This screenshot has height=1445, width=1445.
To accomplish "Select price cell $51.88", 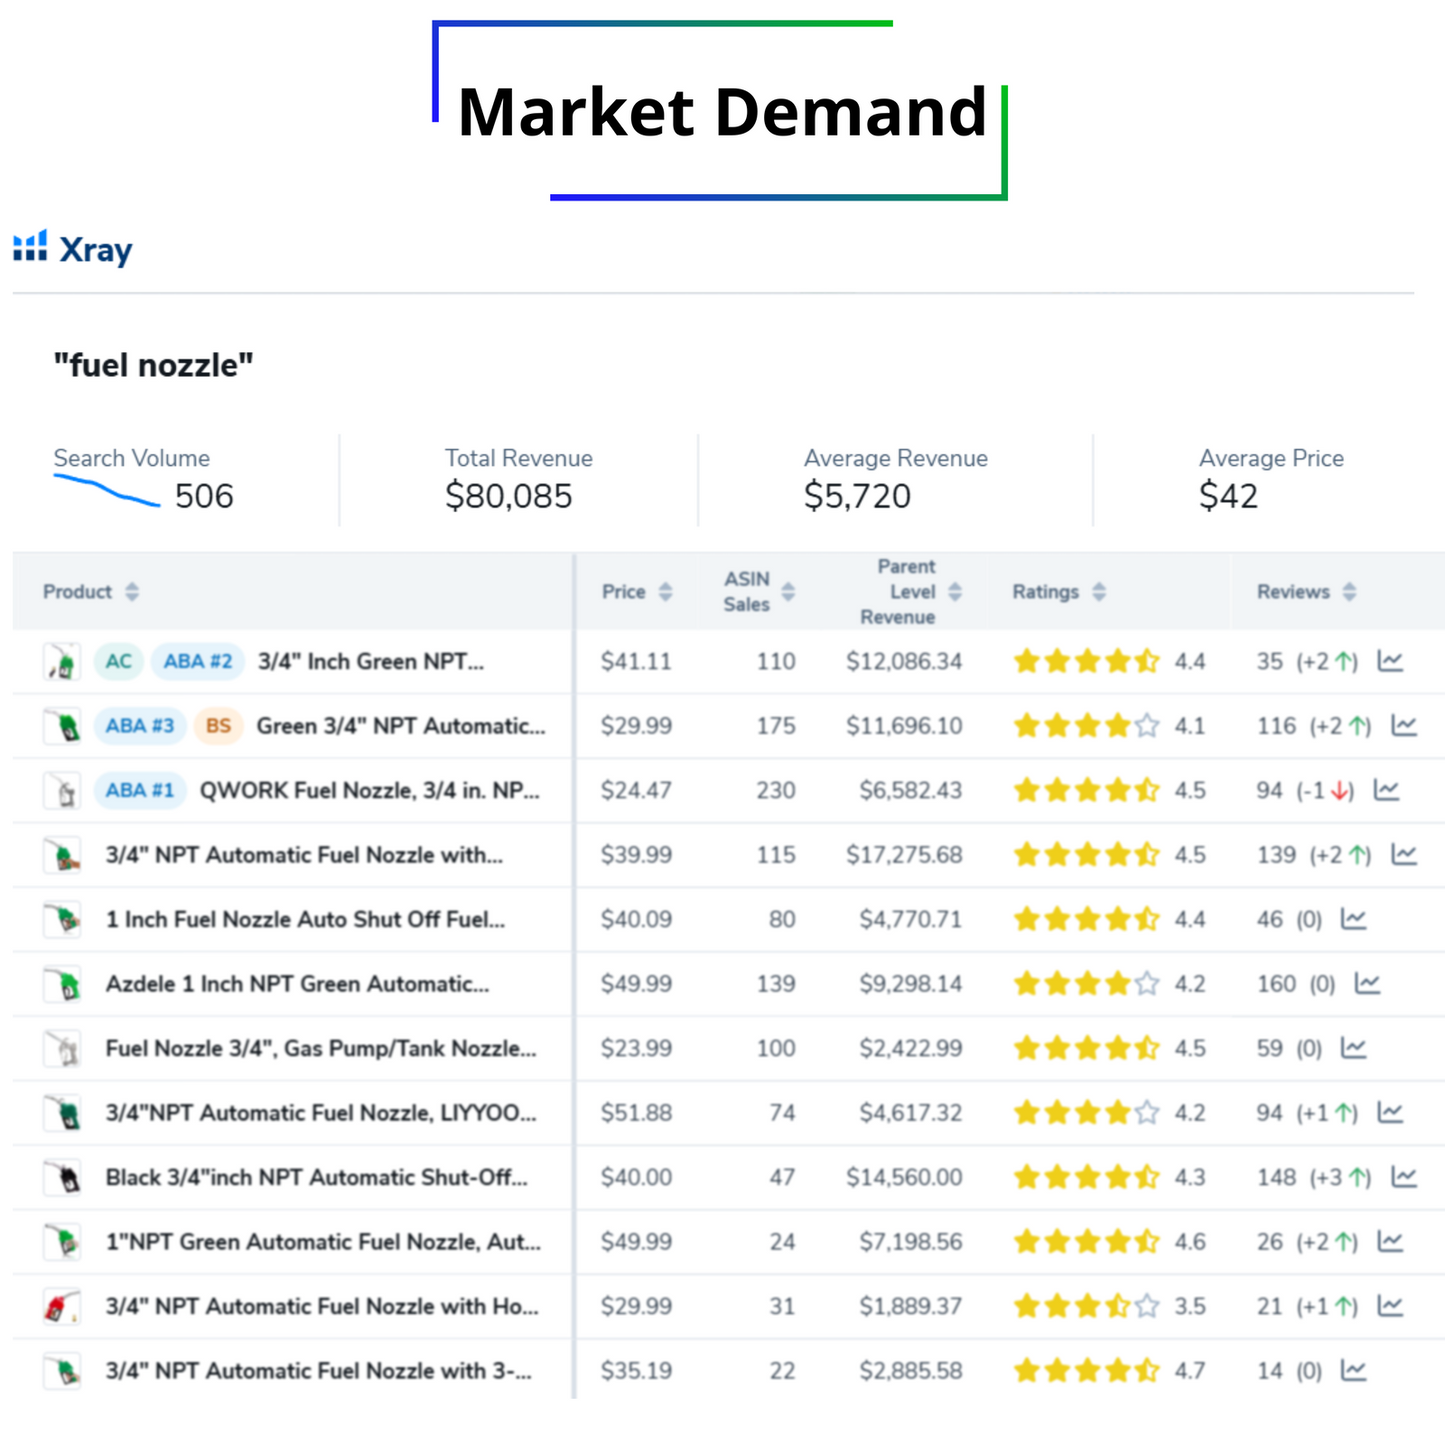I will [636, 1113].
